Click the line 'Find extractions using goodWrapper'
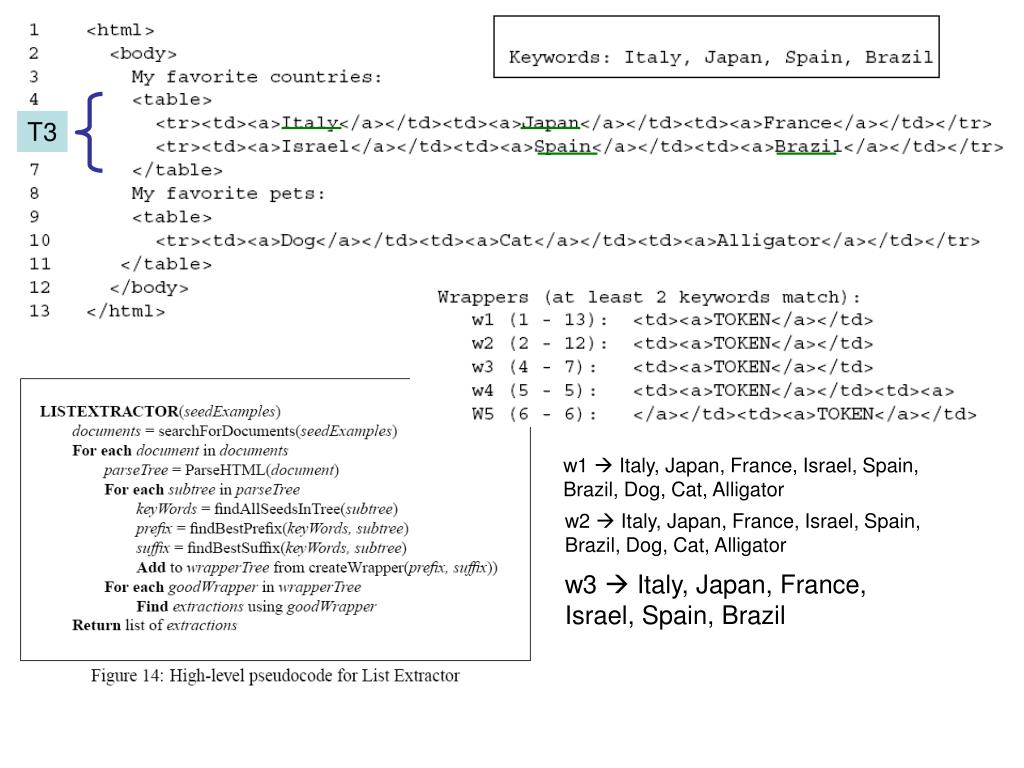 point(256,607)
